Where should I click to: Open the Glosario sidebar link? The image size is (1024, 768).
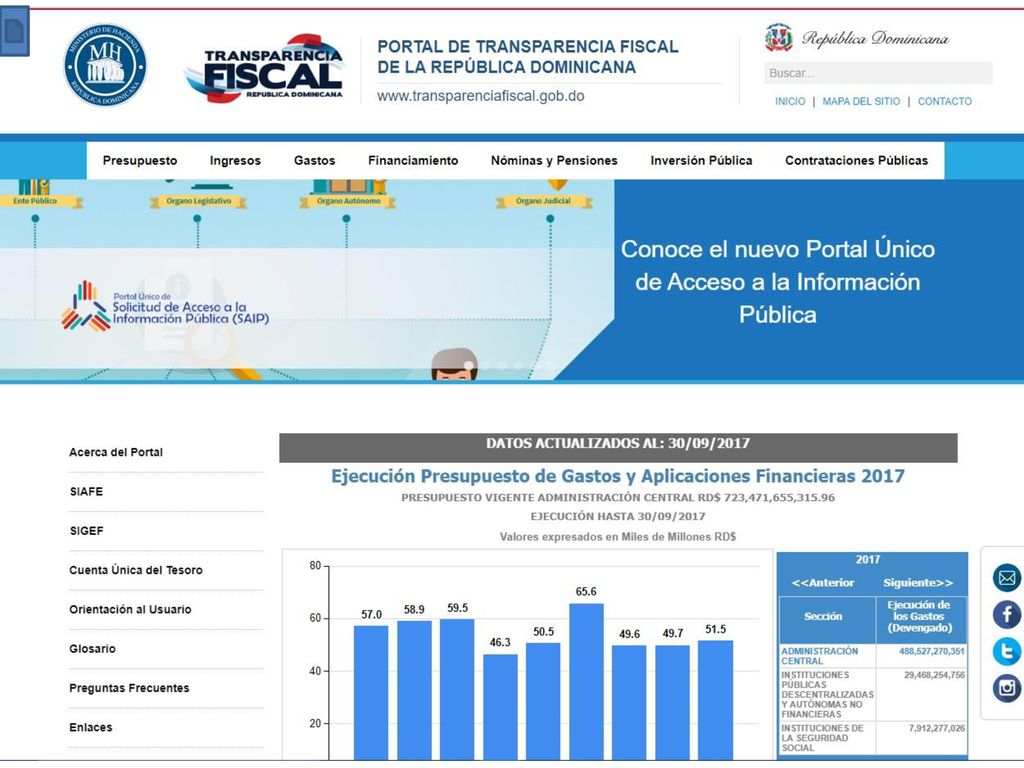[x=92, y=648]
